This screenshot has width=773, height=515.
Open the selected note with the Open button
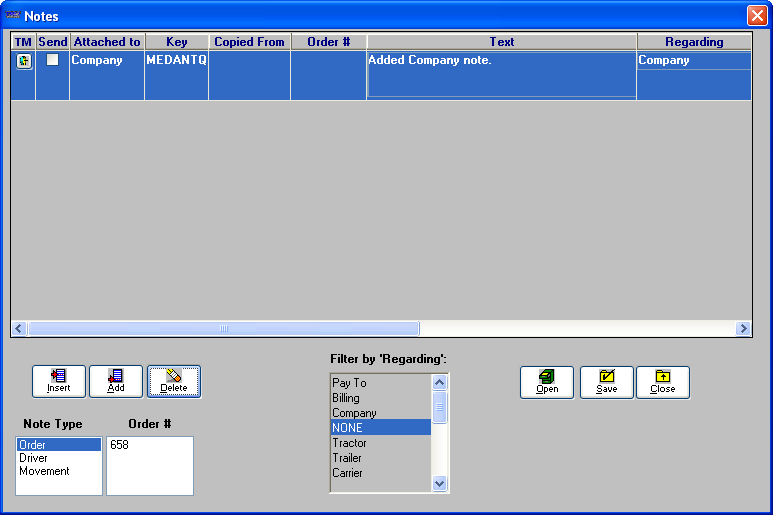point(547,382)
